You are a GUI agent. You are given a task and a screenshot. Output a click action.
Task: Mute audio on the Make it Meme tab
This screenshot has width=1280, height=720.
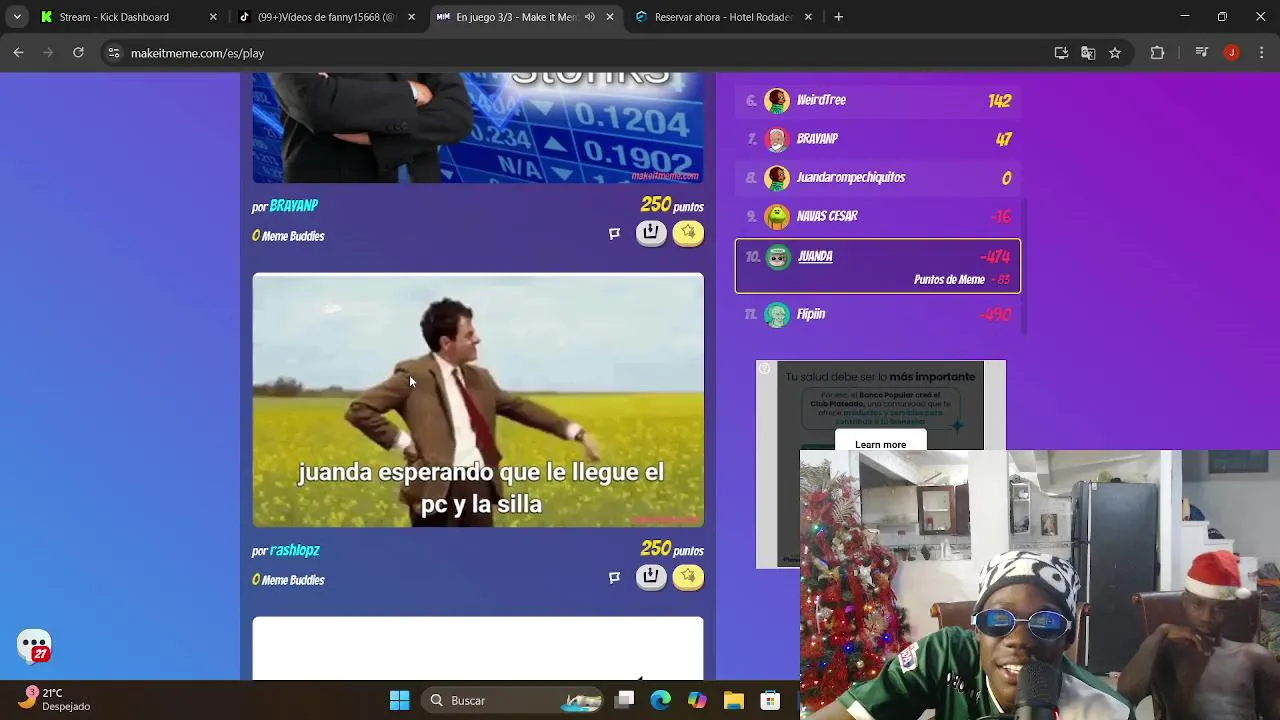click(590, 17)
